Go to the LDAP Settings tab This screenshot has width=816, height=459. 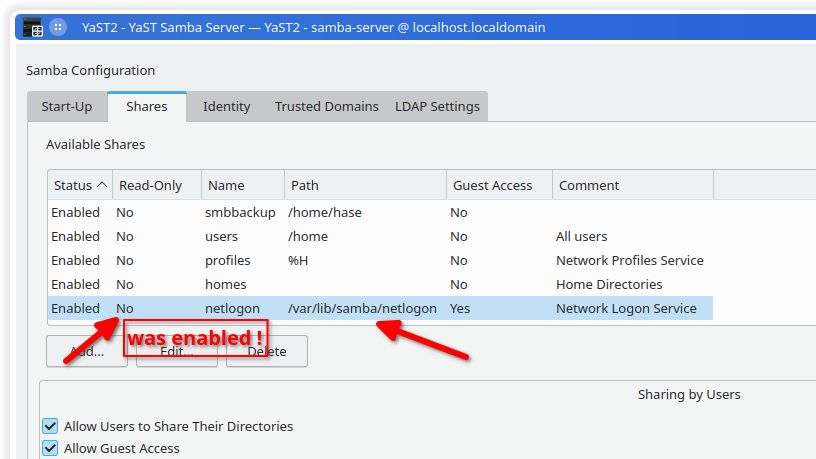tap(437, 106)
